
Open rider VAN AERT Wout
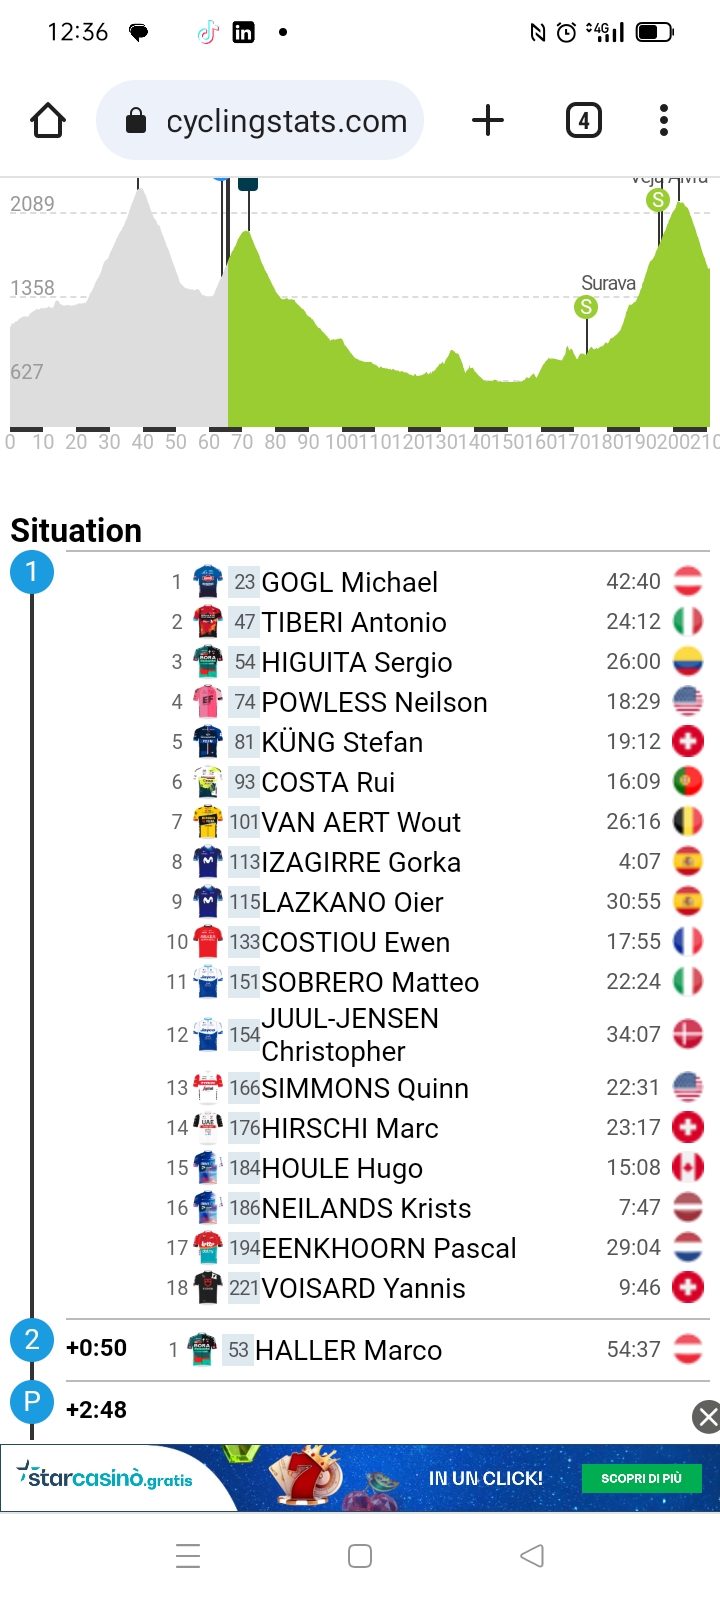point(361,822)
